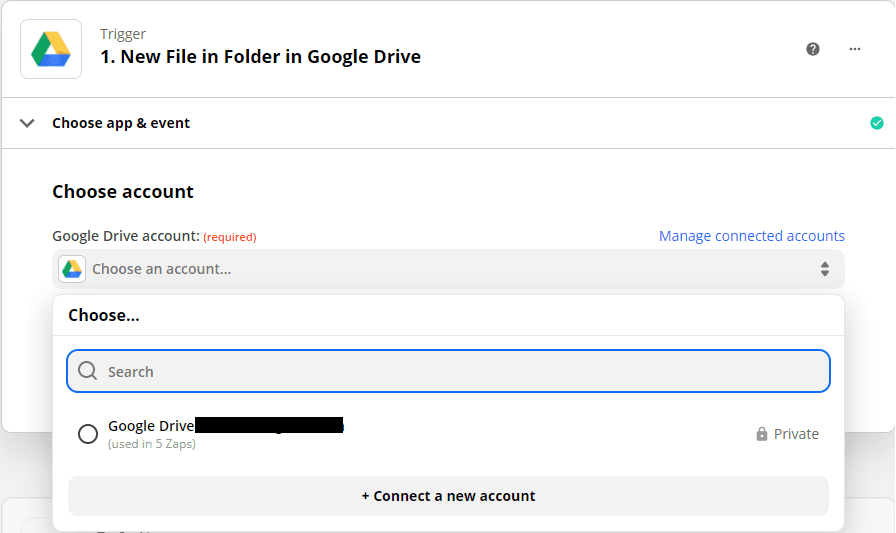Click the large Google Drive app icon
The width and height of the screenshot is (896, 533).
pyautogui.click(x=51, y=49)
